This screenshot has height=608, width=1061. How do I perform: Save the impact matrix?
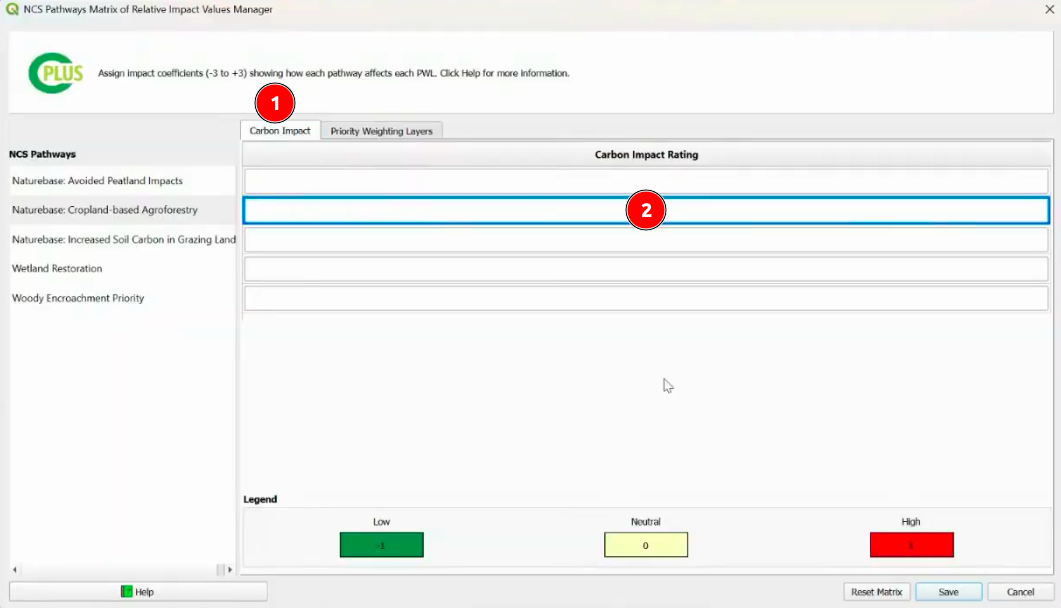point(948,592)
